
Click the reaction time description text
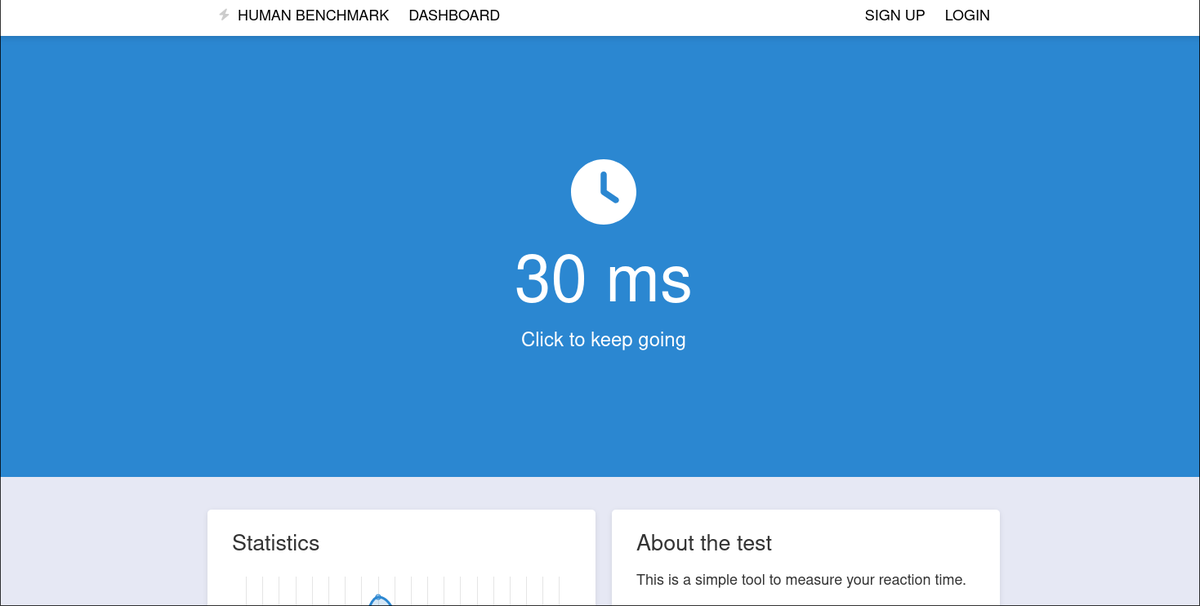(801, 579)
